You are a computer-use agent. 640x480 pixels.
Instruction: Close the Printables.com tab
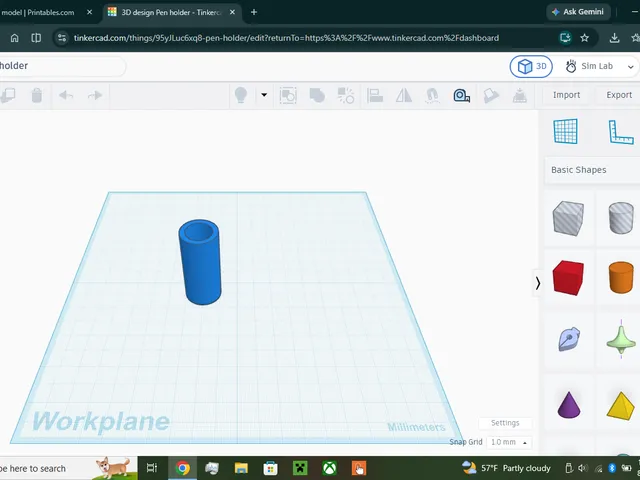(x=89, y=13)
